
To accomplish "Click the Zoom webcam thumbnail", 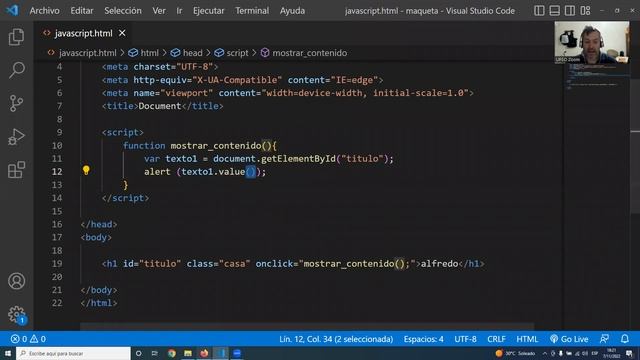I will (x=591, y=42).
